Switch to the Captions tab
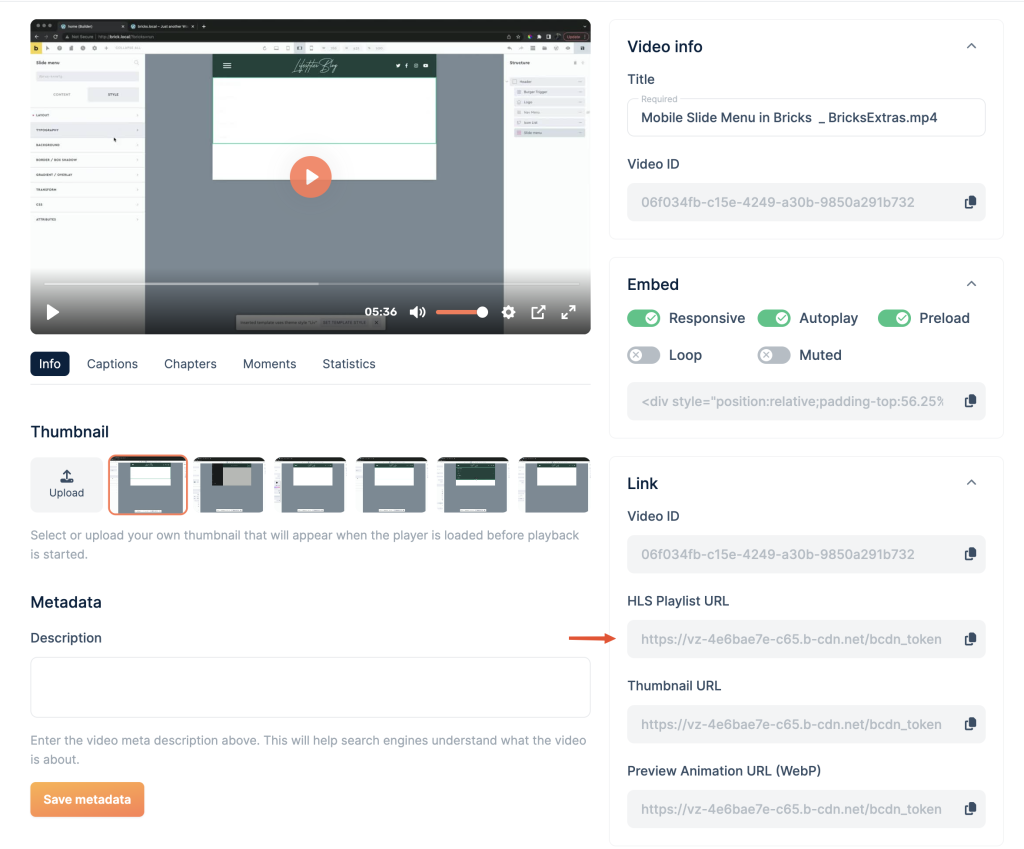This screenshot has width=1024, height=849. [112, 364]
